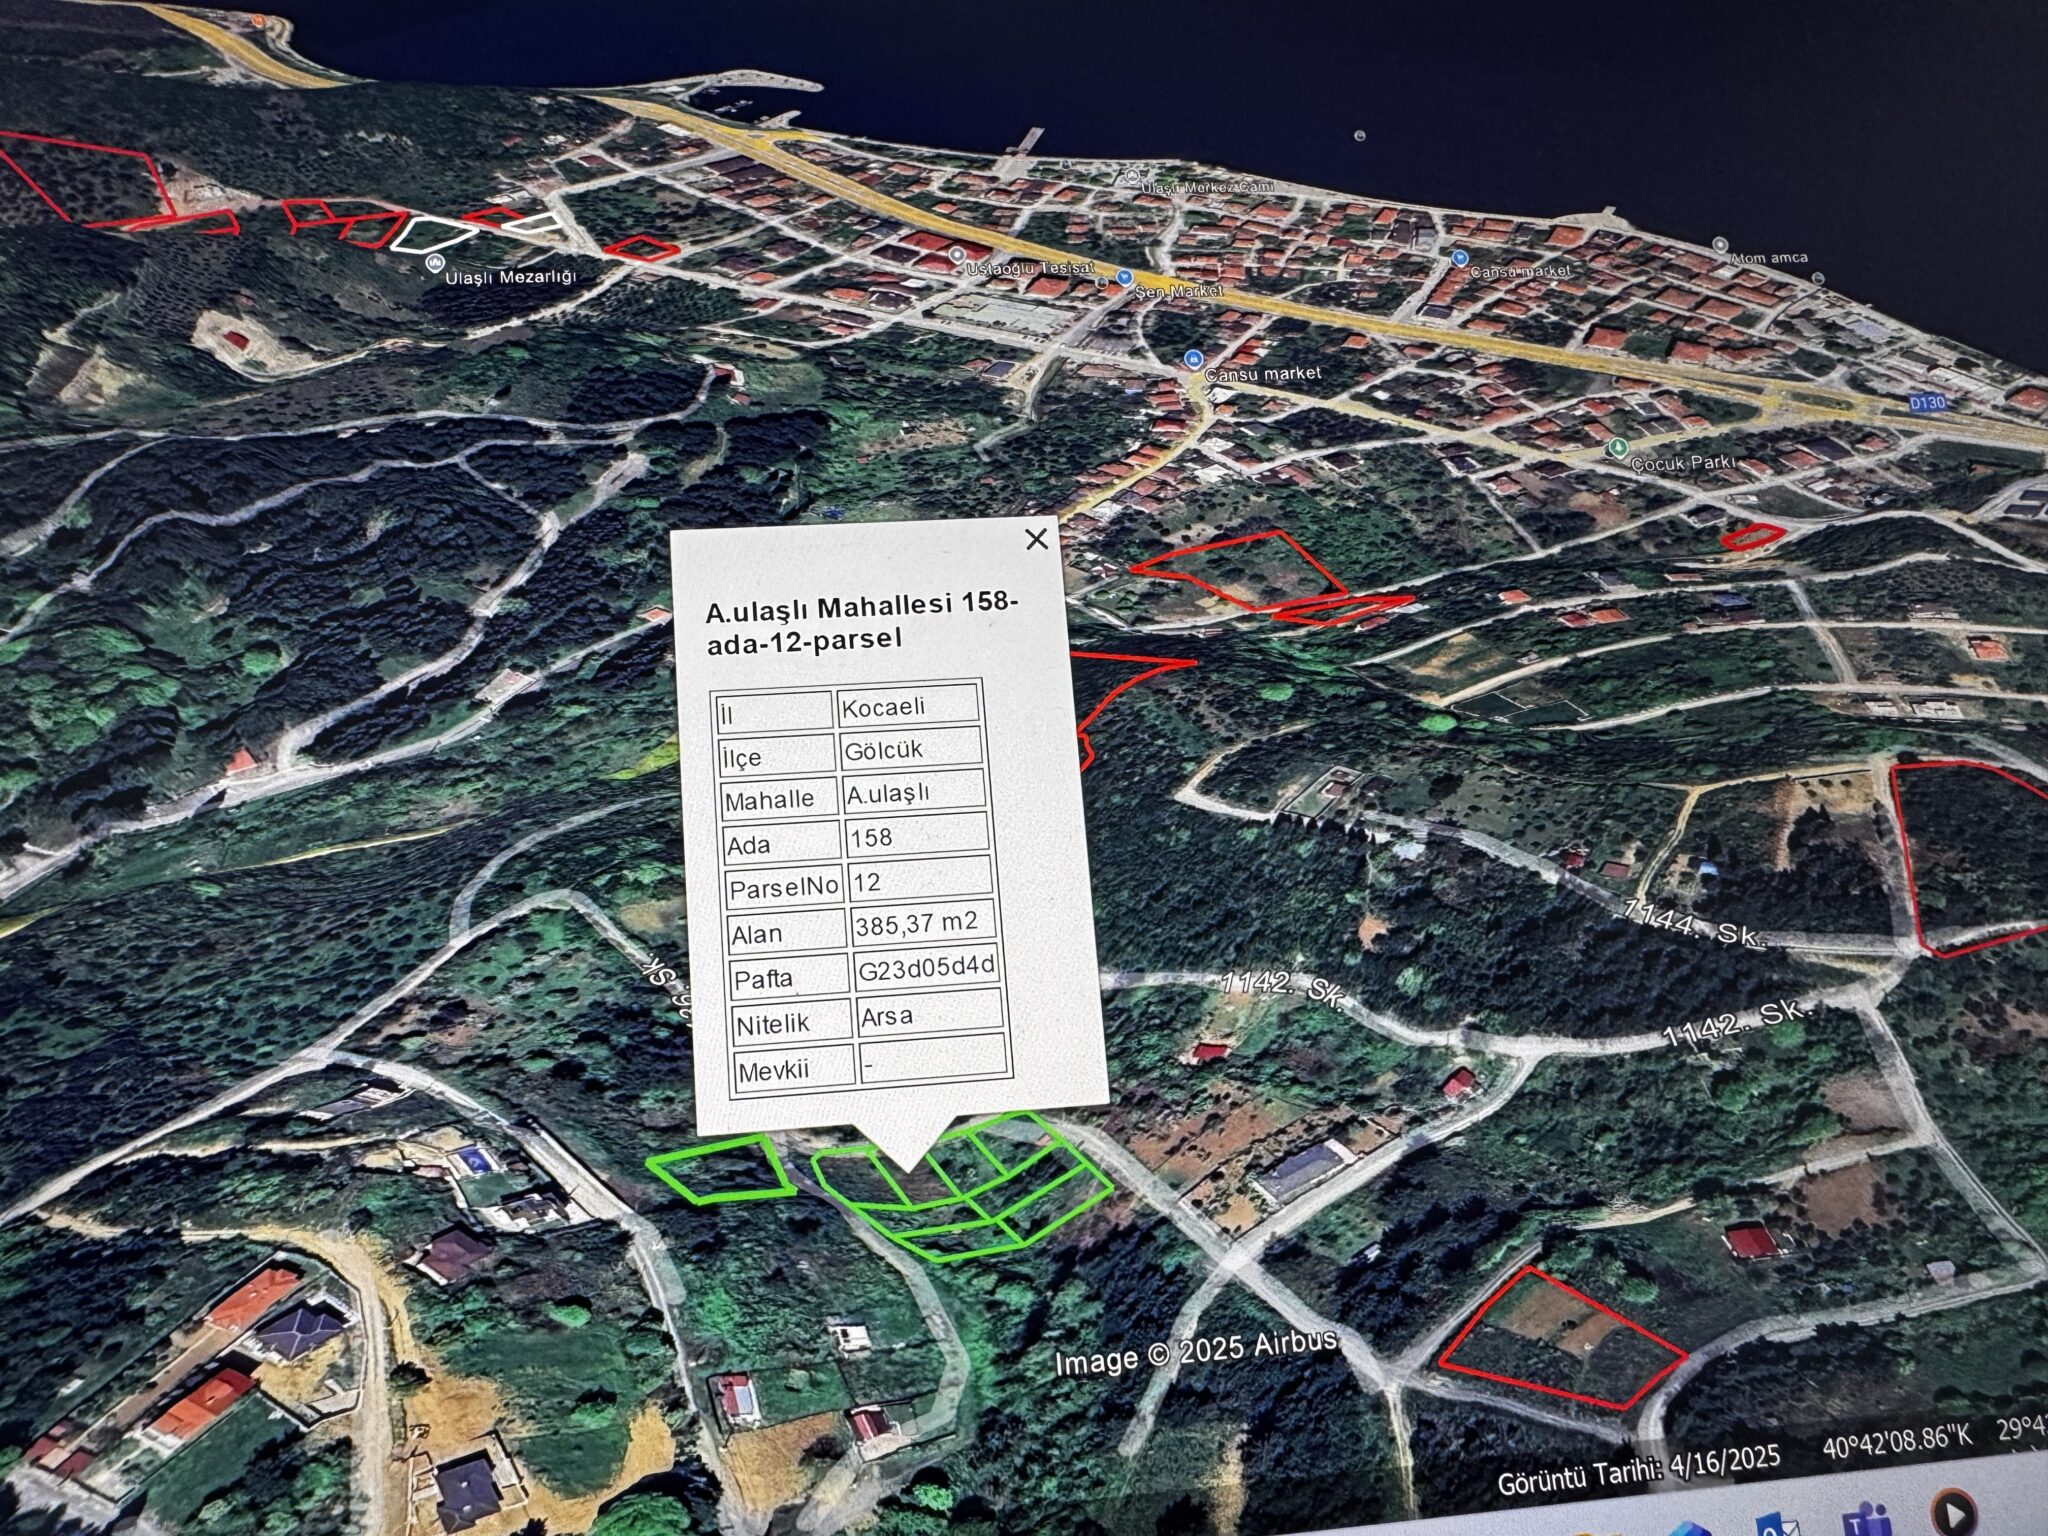Viewport: 2048px width, 1536px height.
Task: Click the latitude readout 40°42'08.86"K
Action: click(1897, 1440)
